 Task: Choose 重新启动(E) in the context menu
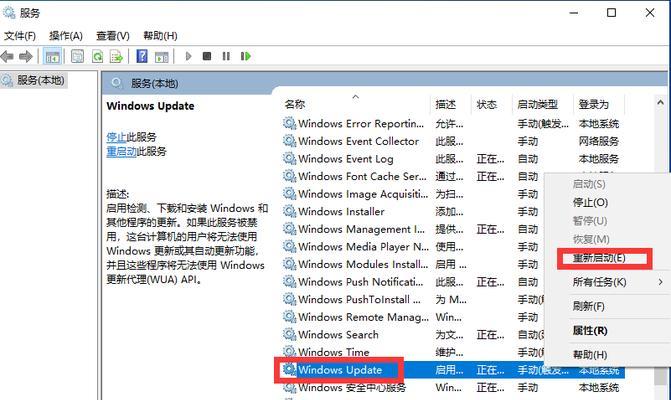point(599,258)
